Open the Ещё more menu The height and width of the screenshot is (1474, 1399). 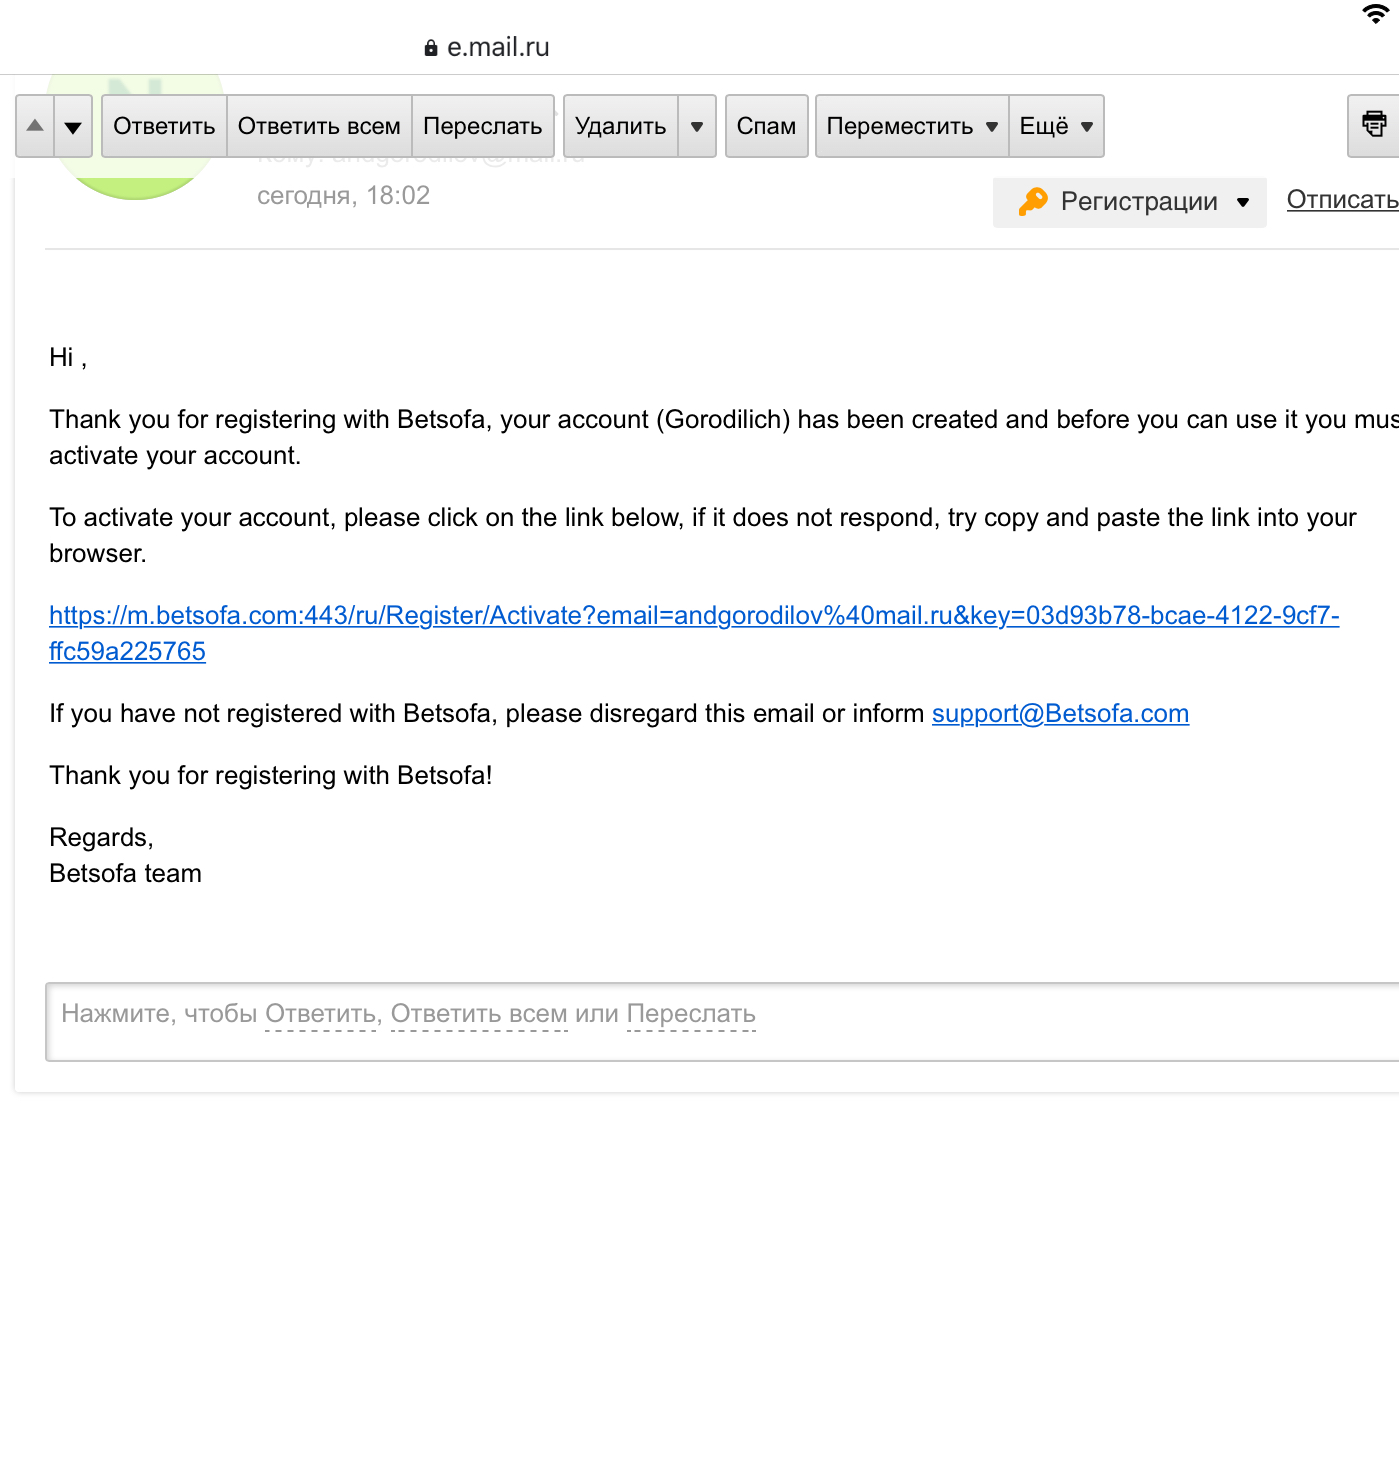[x=1056, y=126]
